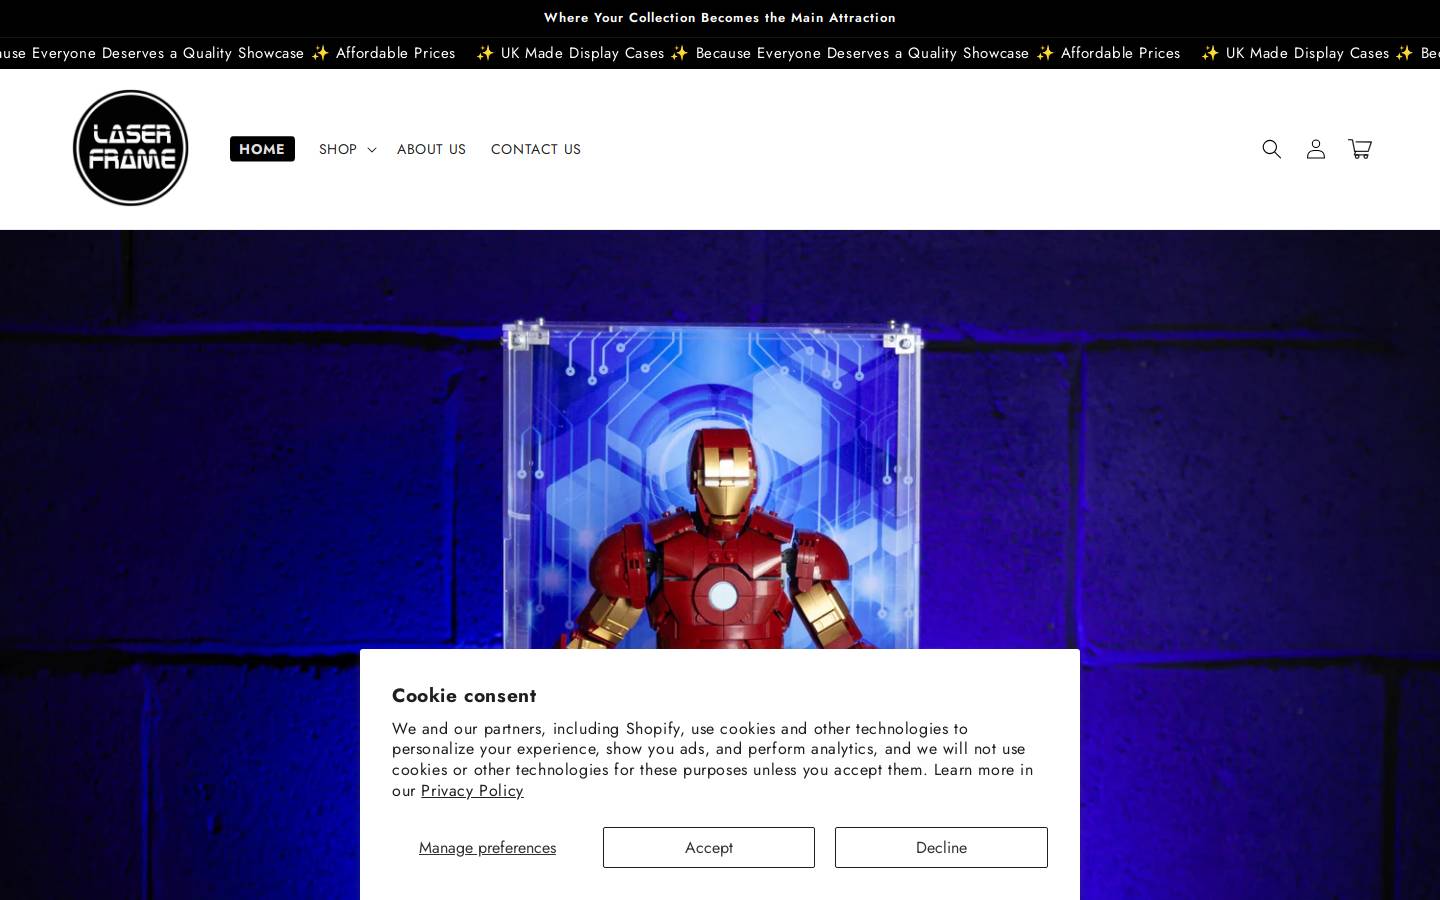Expand the SHOP dropdown menu
Image resolution: width=1440 pixels, height=900 pixels.
pyautogui.click(x=347, y=149)
